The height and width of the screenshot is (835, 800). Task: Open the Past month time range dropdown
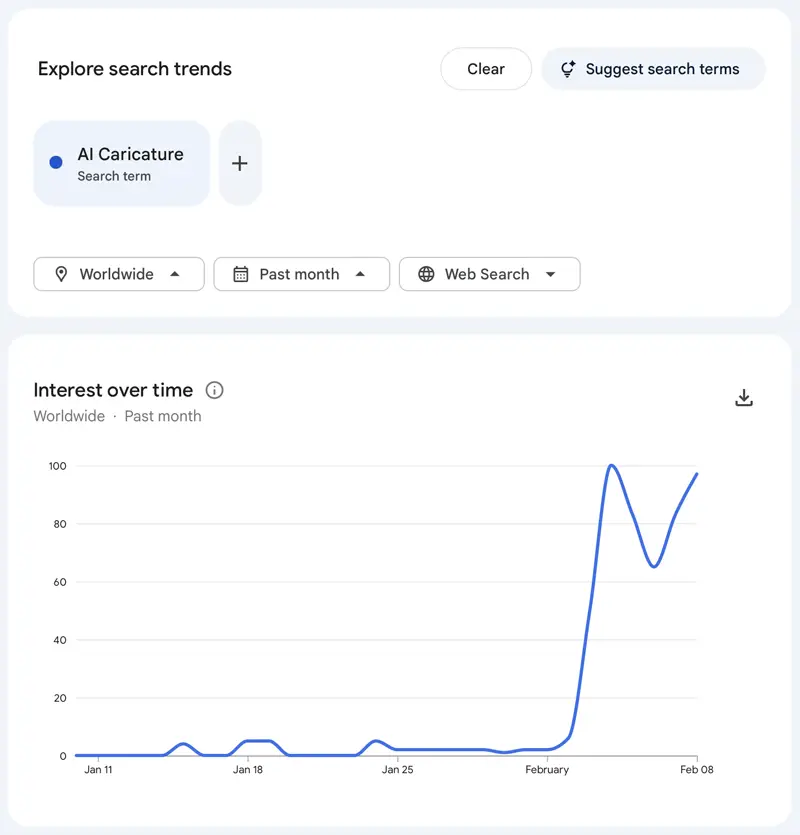click(301, 274)
